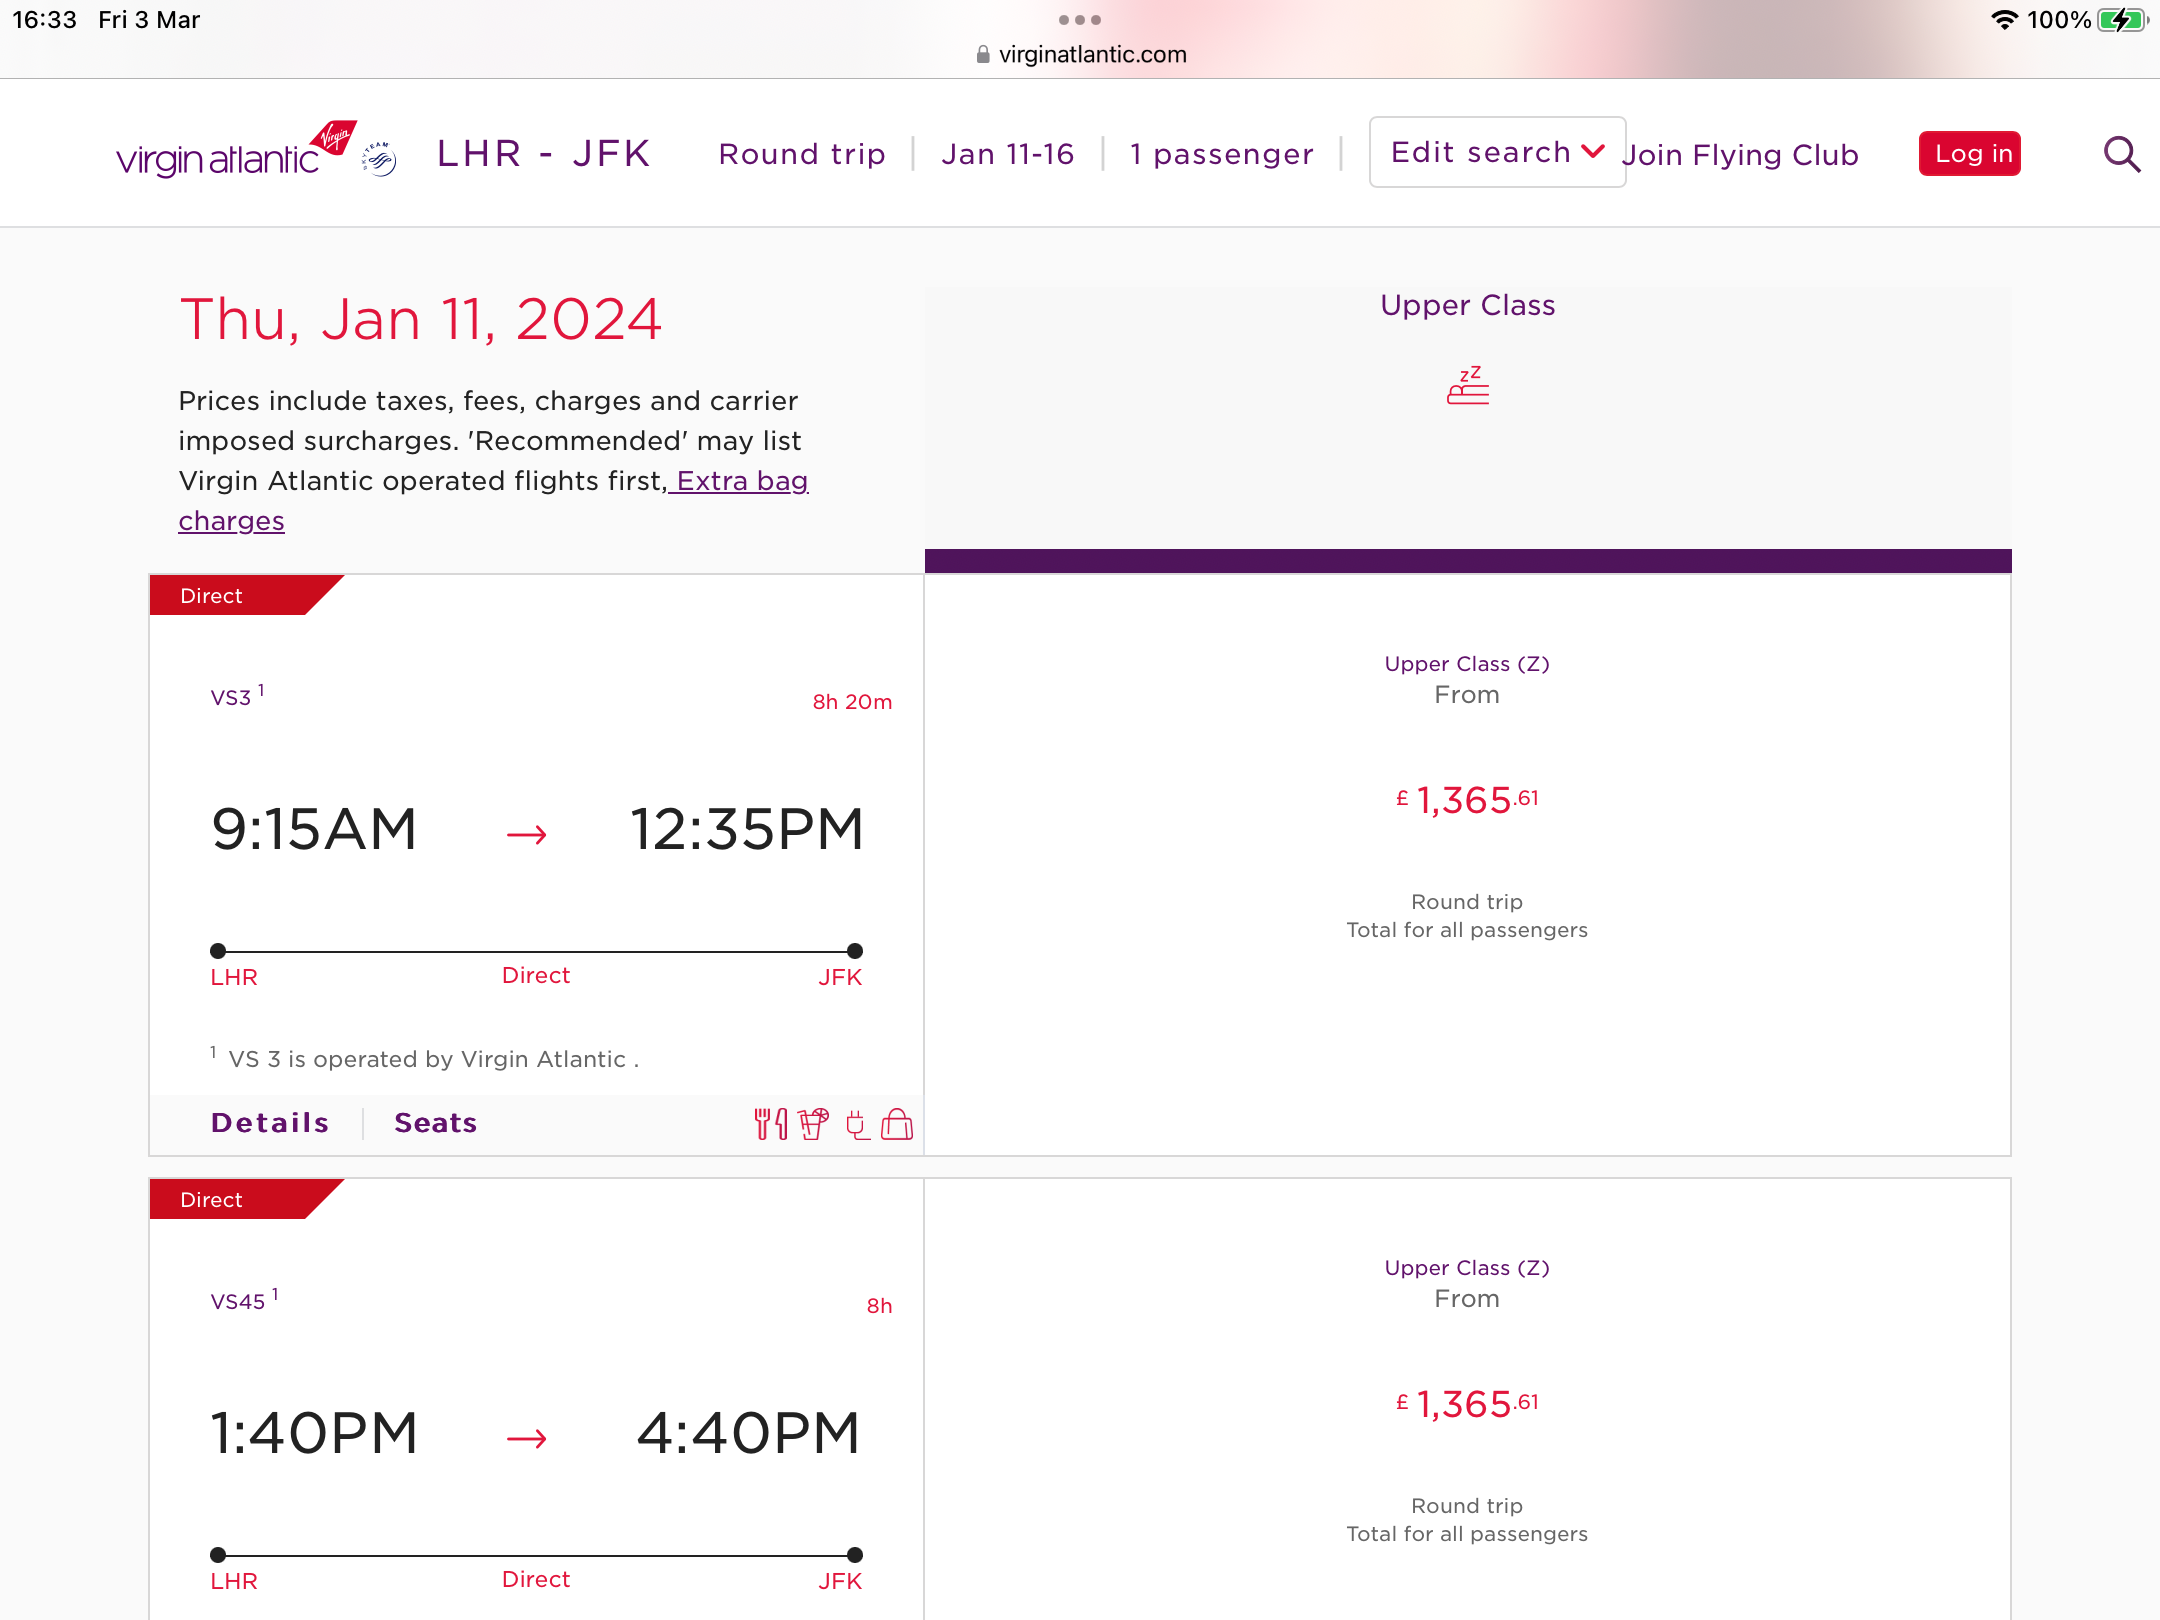Open Details for flight VS3
This screenshot has width=2160, height=1620.
(x=270, y=1123)
